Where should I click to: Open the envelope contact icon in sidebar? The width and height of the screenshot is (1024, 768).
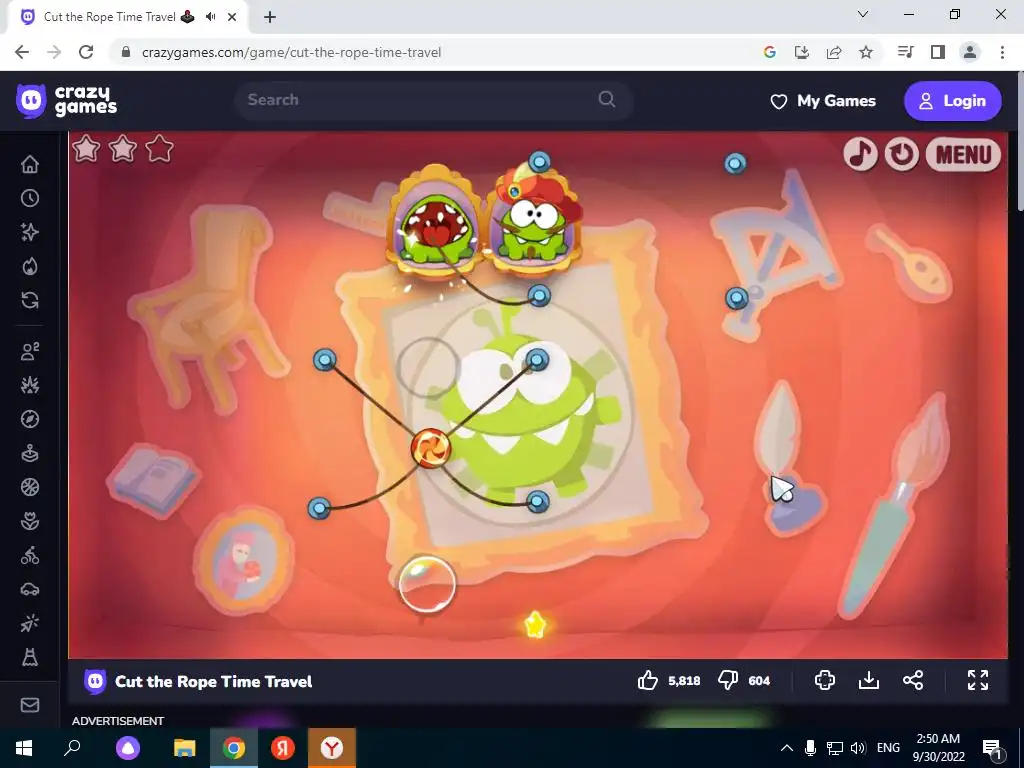click(x=30, y=705)
